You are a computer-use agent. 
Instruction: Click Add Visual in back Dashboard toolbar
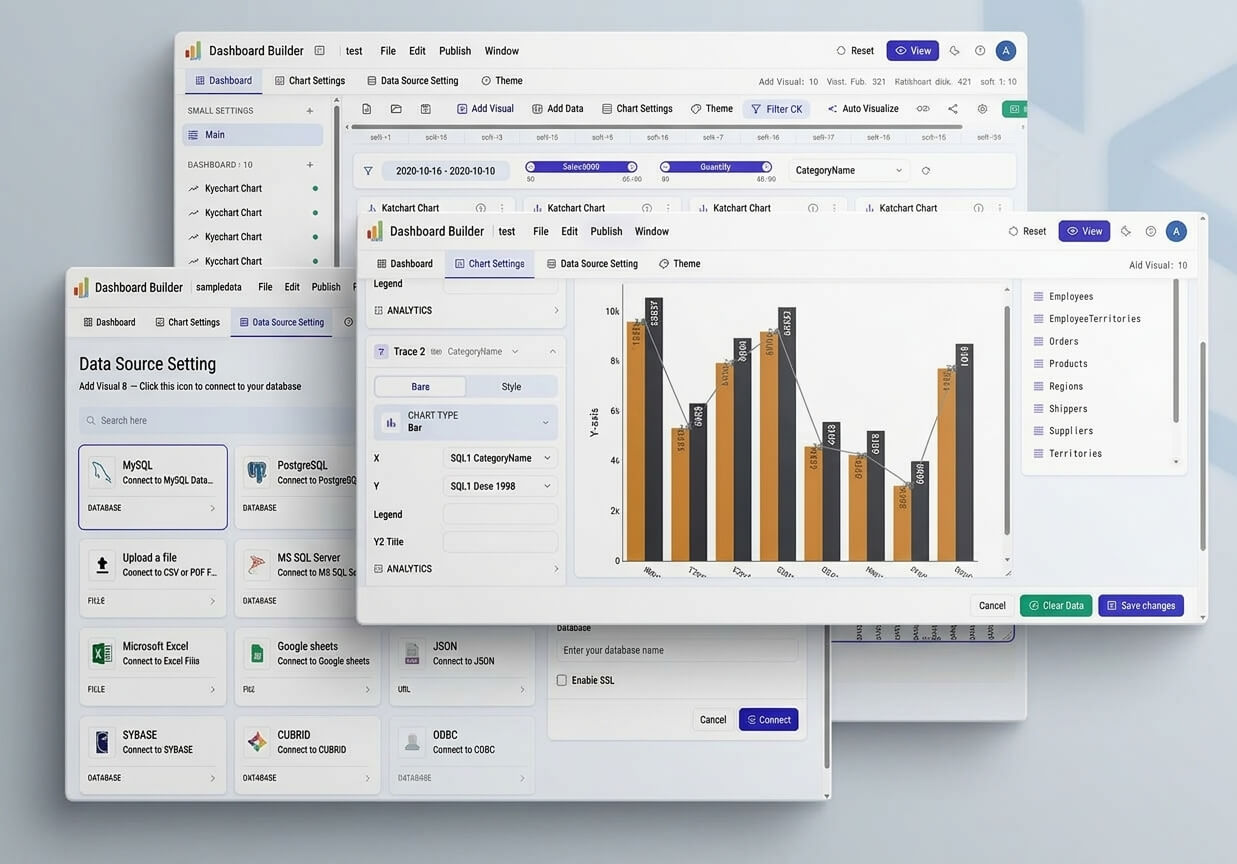pyautogui.click(x=485, y=109)
